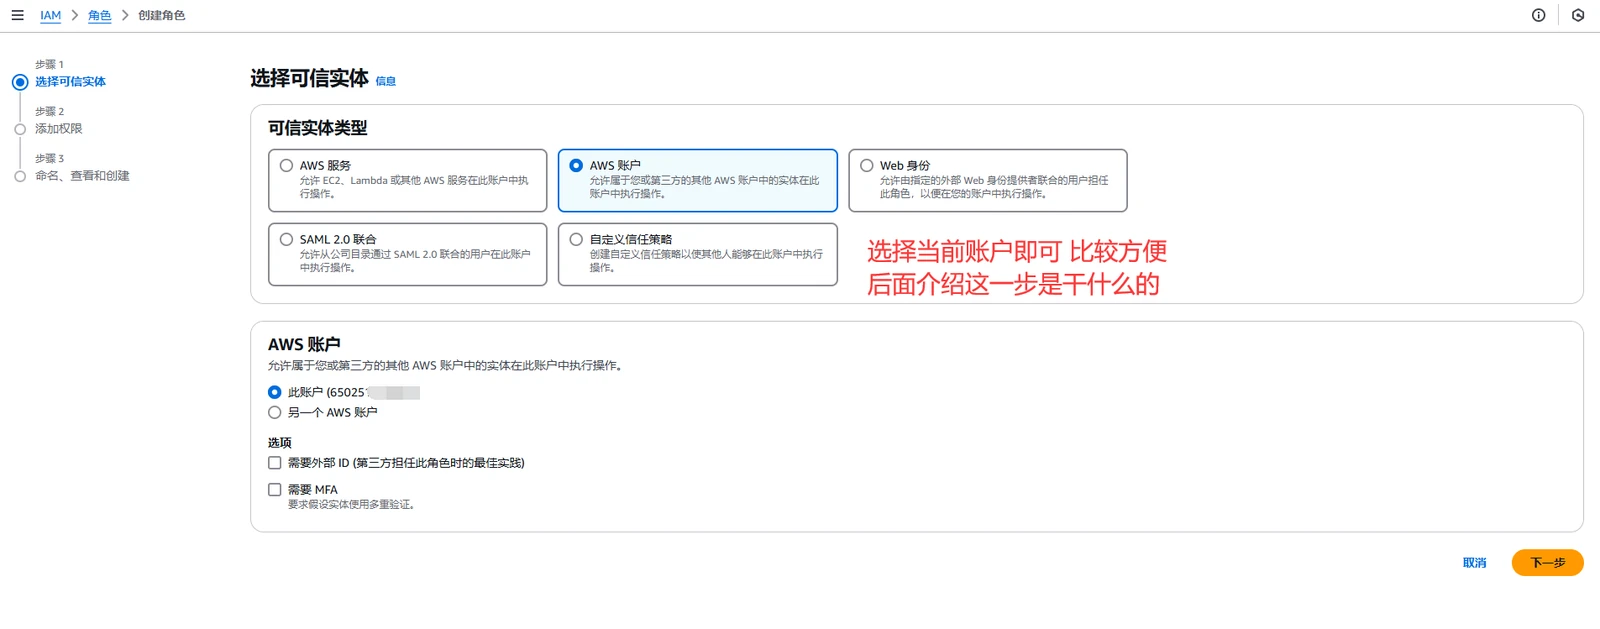The height and width of the screenshot is (629, 1600).
Task: Choose 此账户 radio option
Action: click(274, 392)
